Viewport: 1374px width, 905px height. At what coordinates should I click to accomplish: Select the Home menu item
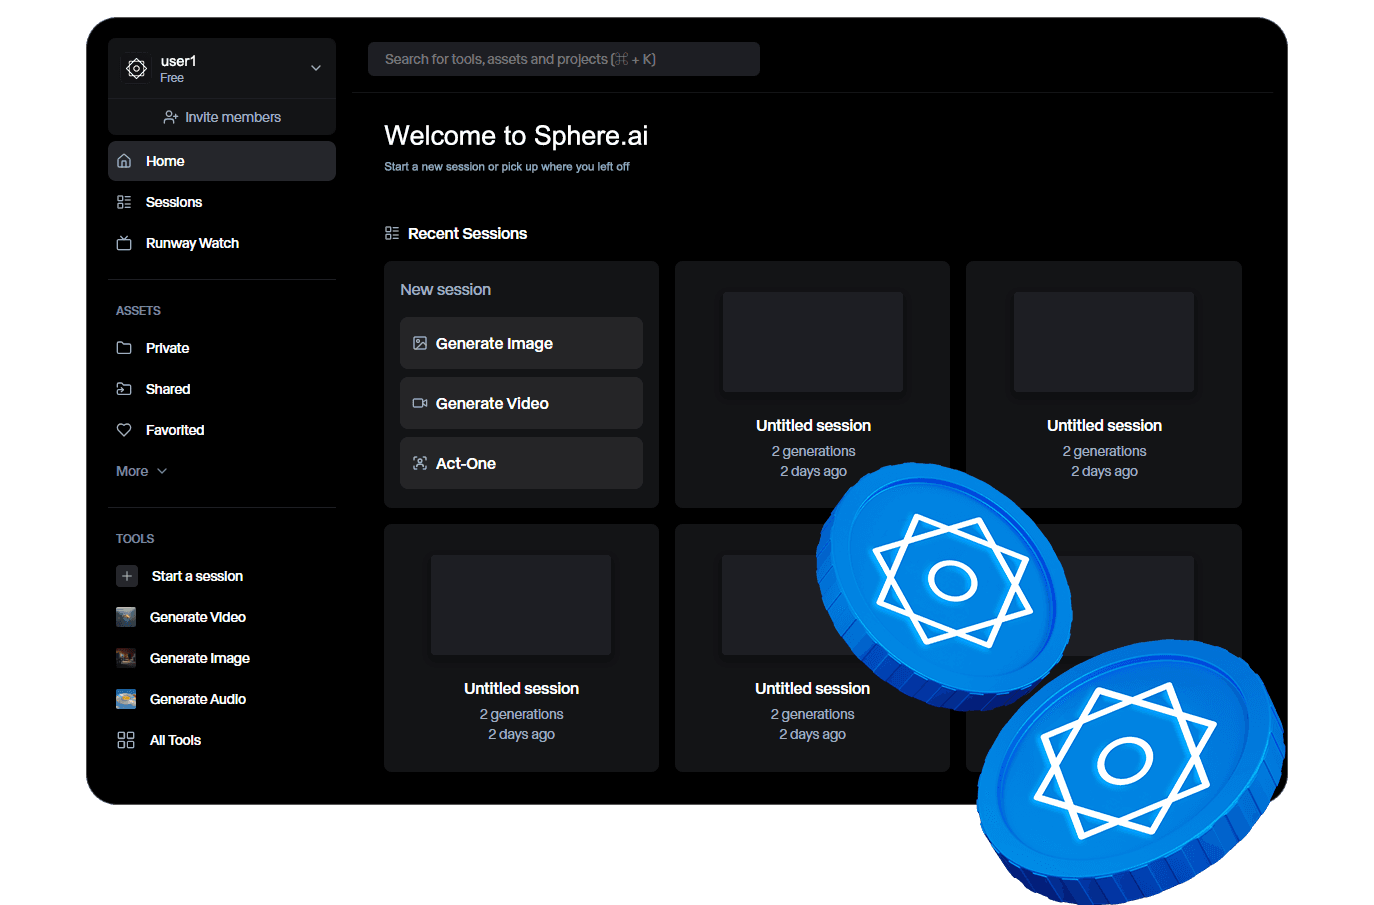pos(164,160)
